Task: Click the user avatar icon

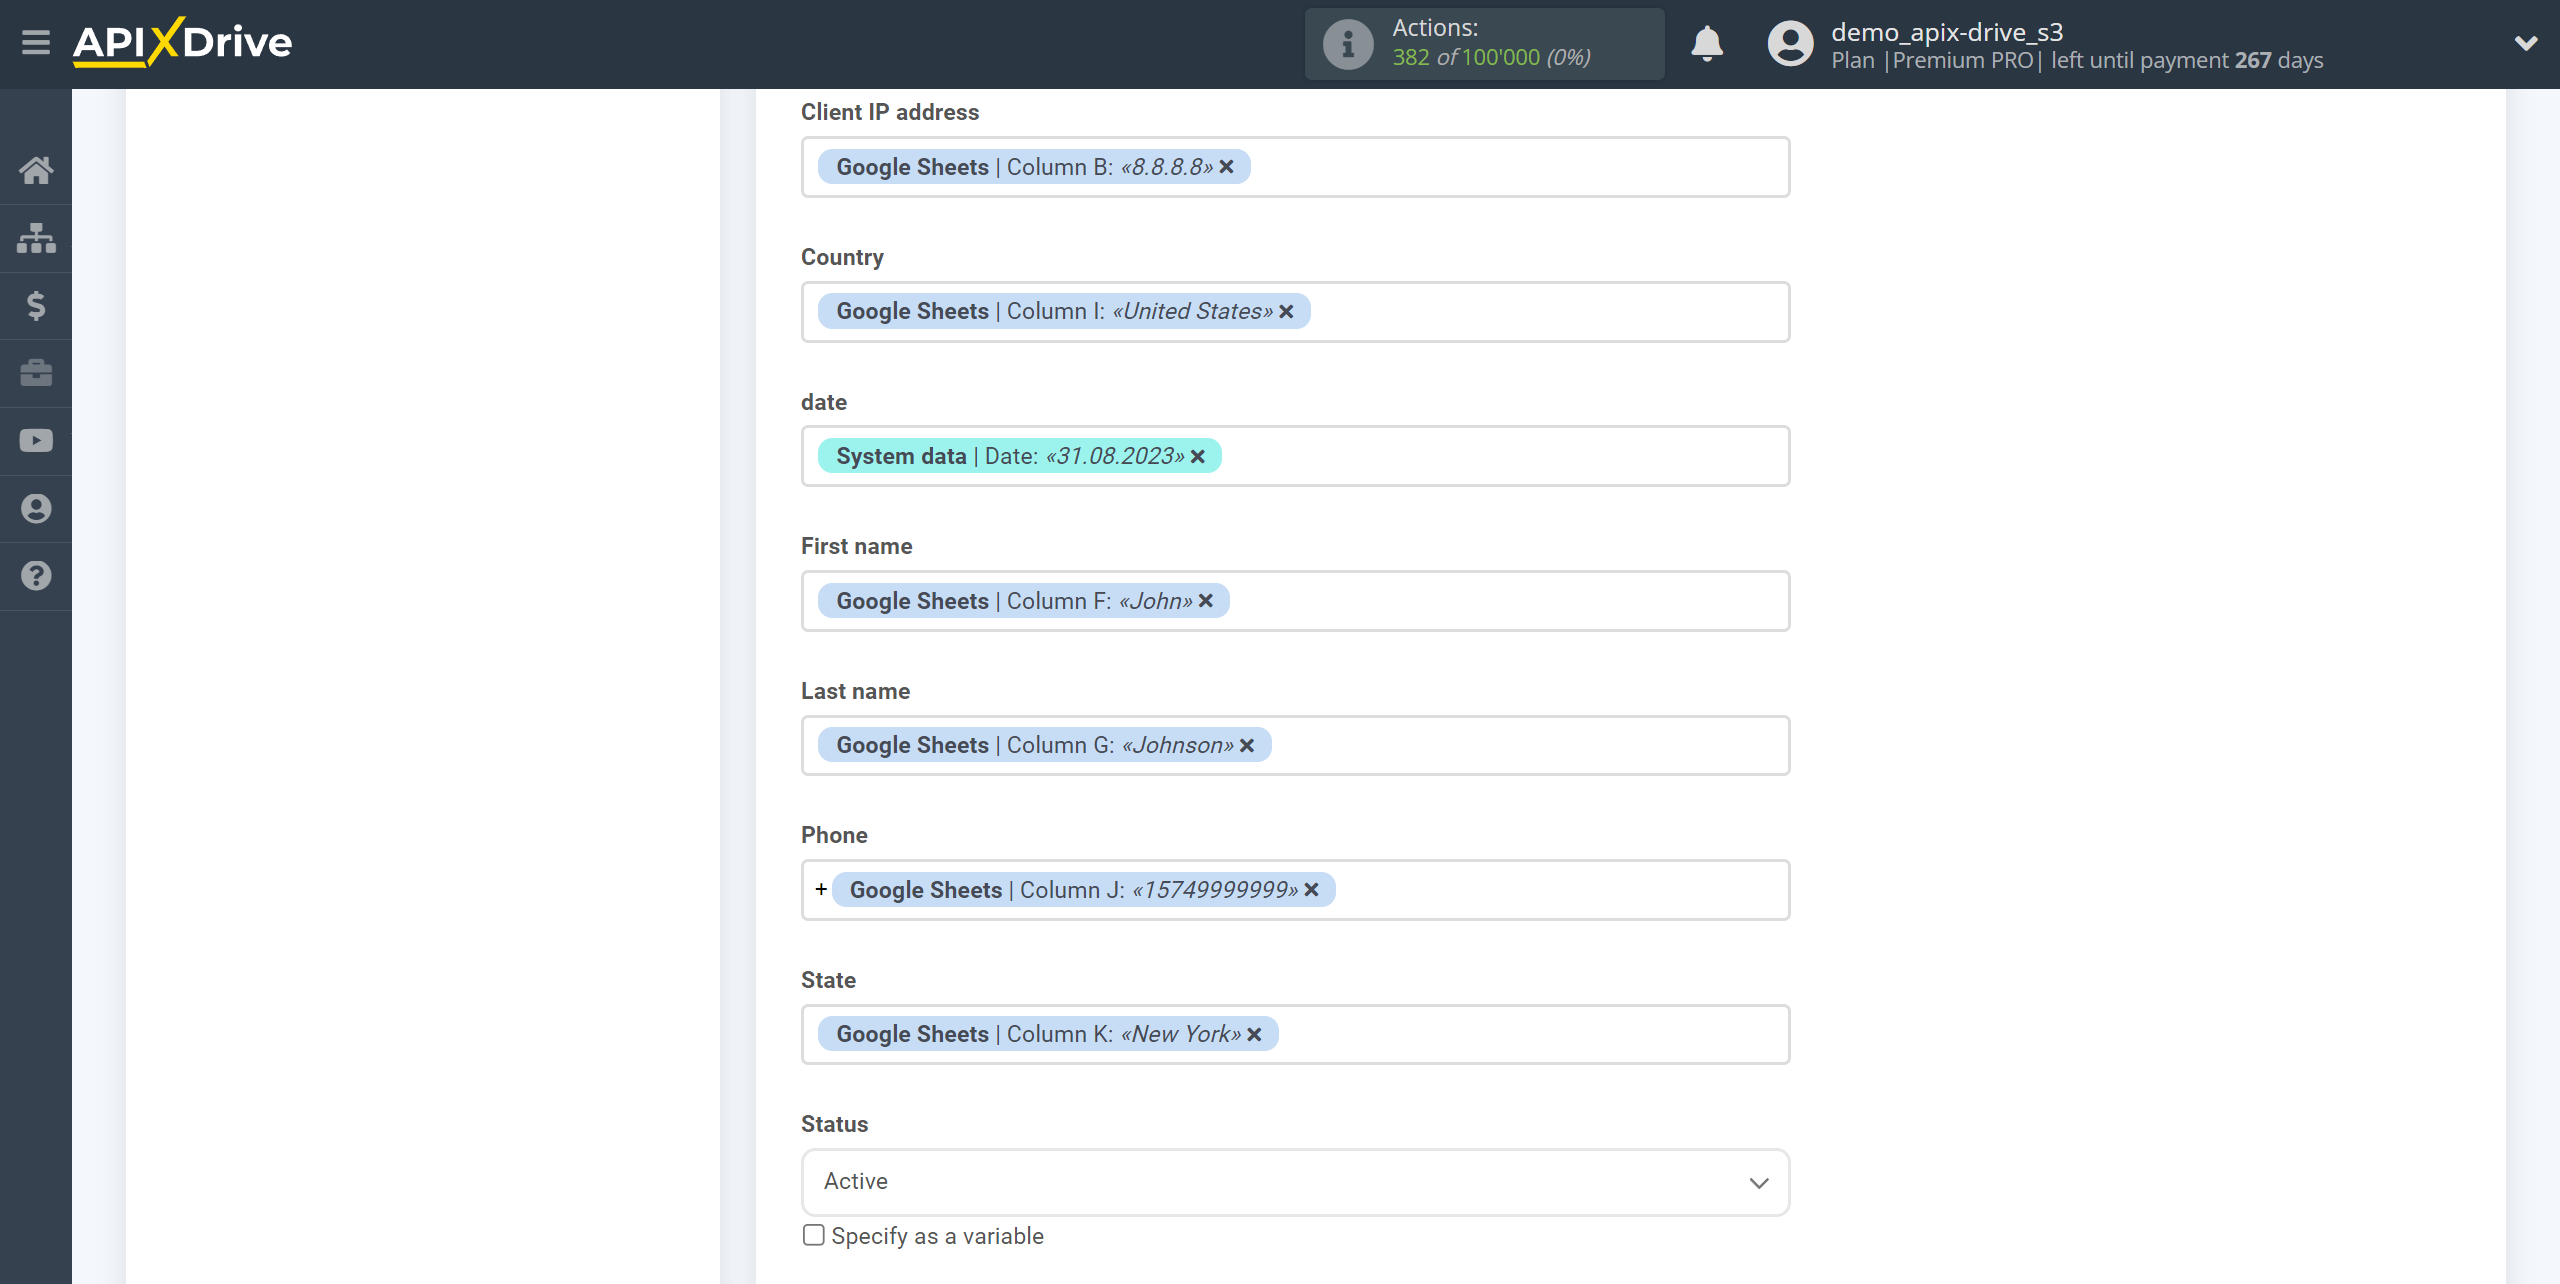Action: pyautogui.click(x=1790, y=44)
